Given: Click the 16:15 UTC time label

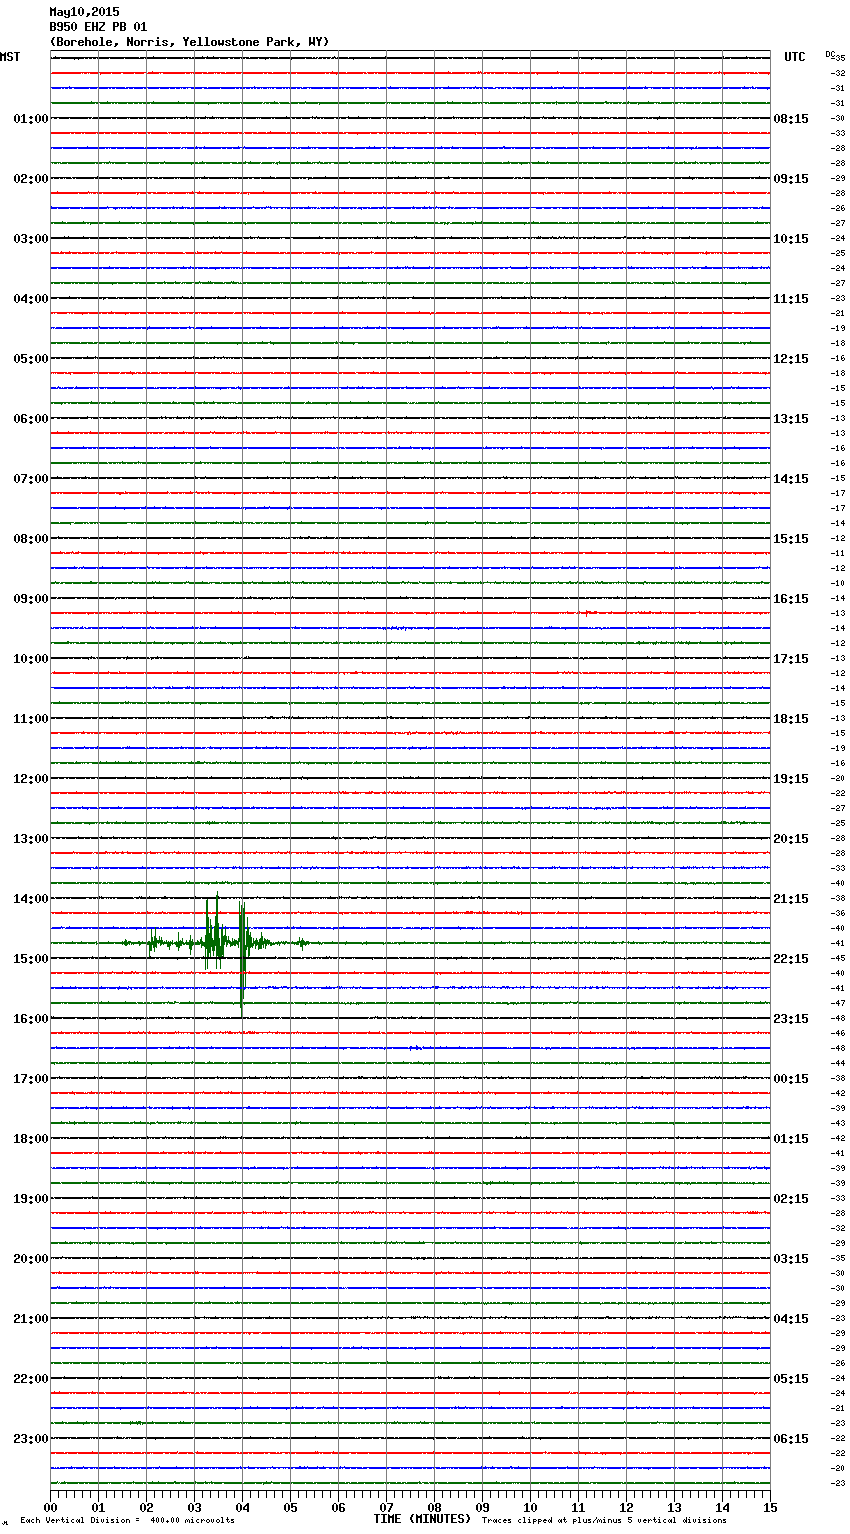Looking at the screenshot, I should tap(791, 599).
